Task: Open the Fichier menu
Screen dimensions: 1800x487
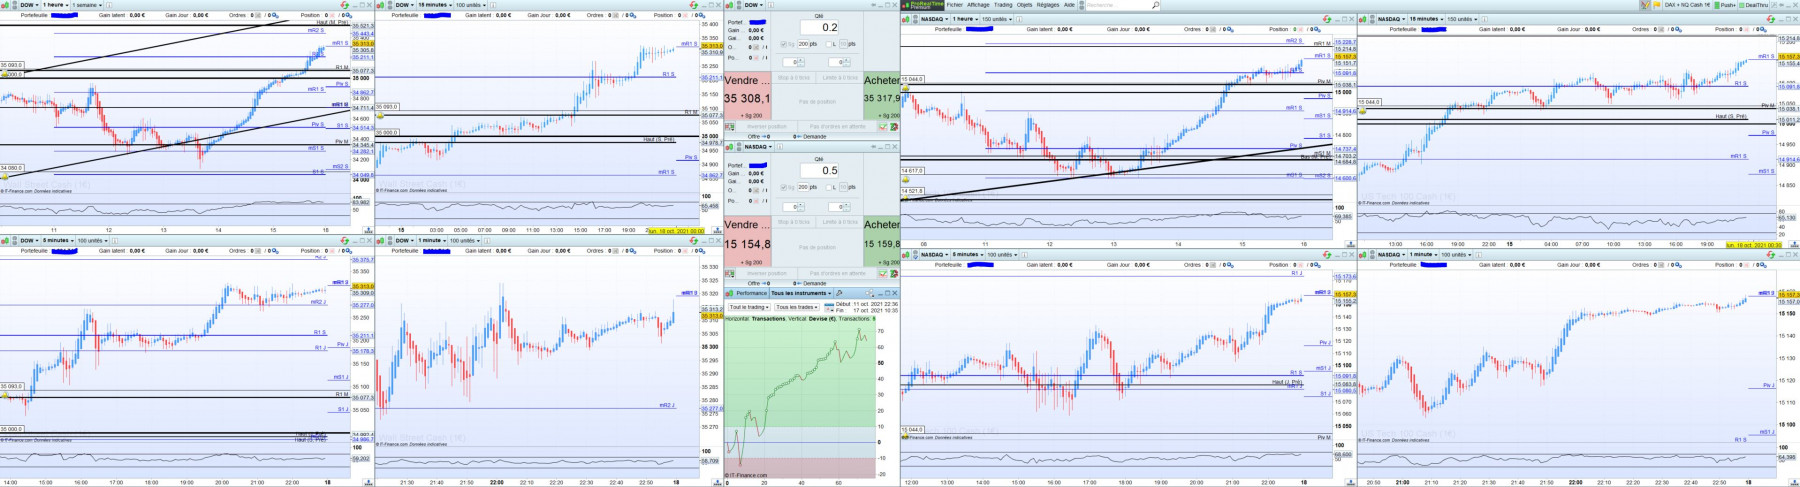Action: pos(954,5)
